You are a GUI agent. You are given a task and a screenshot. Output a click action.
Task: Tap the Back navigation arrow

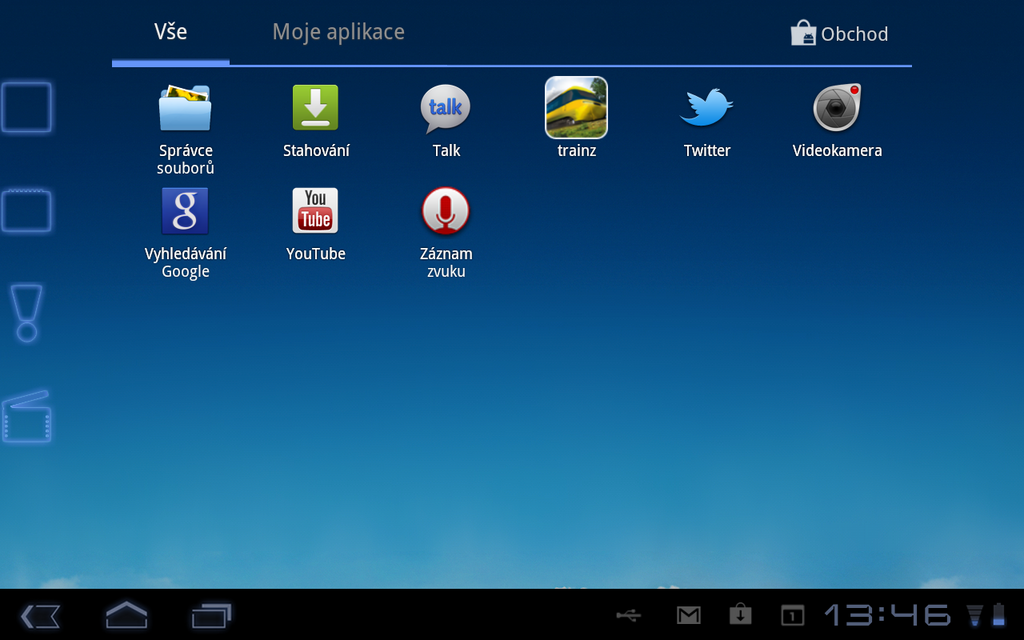pyautogui.click(x=39, y=614)
